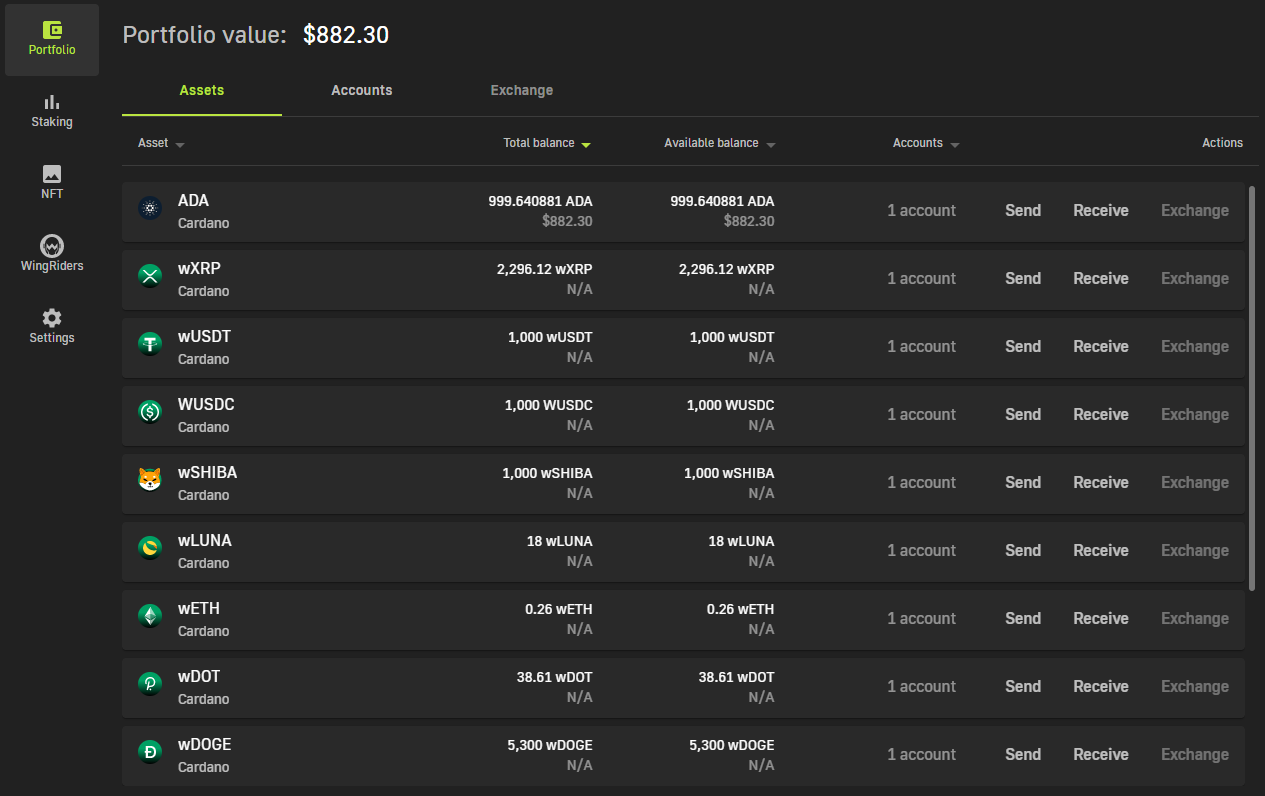Open the WingRiders icon in sidebar
This screenshot has width=1265, height=796.
(52, 245)
